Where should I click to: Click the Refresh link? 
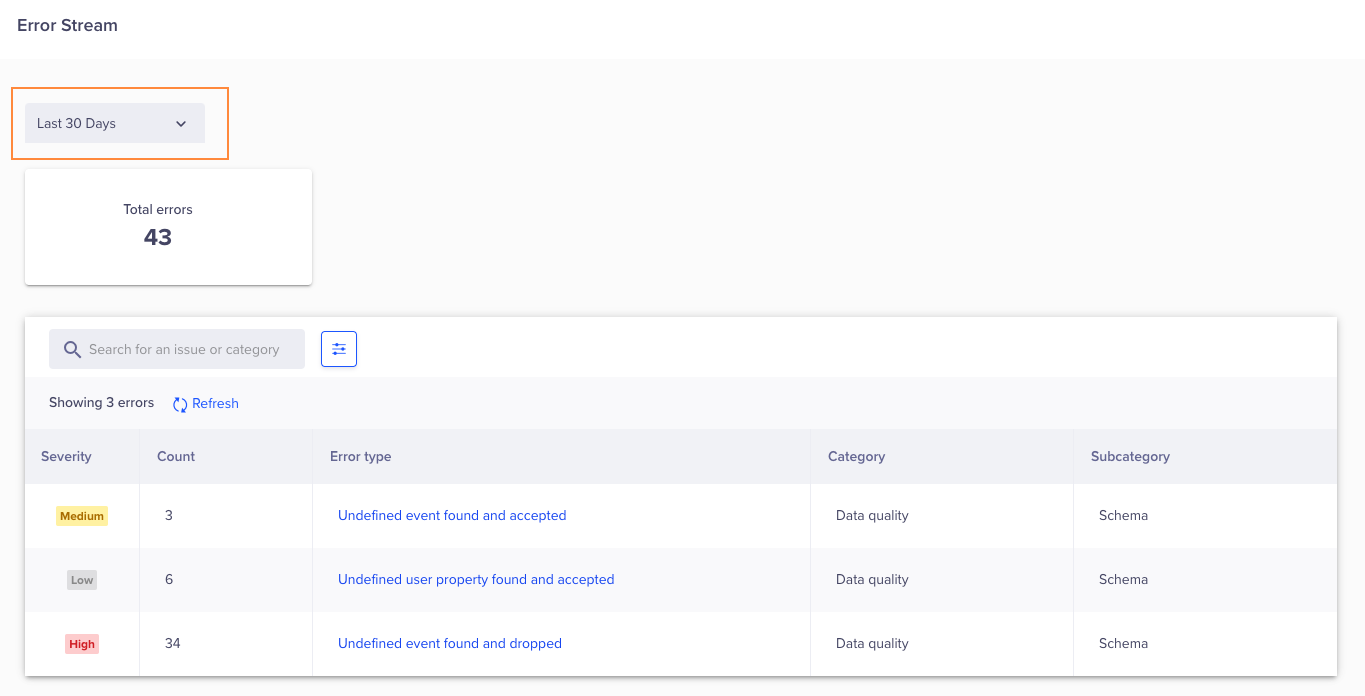coord(215,404)
